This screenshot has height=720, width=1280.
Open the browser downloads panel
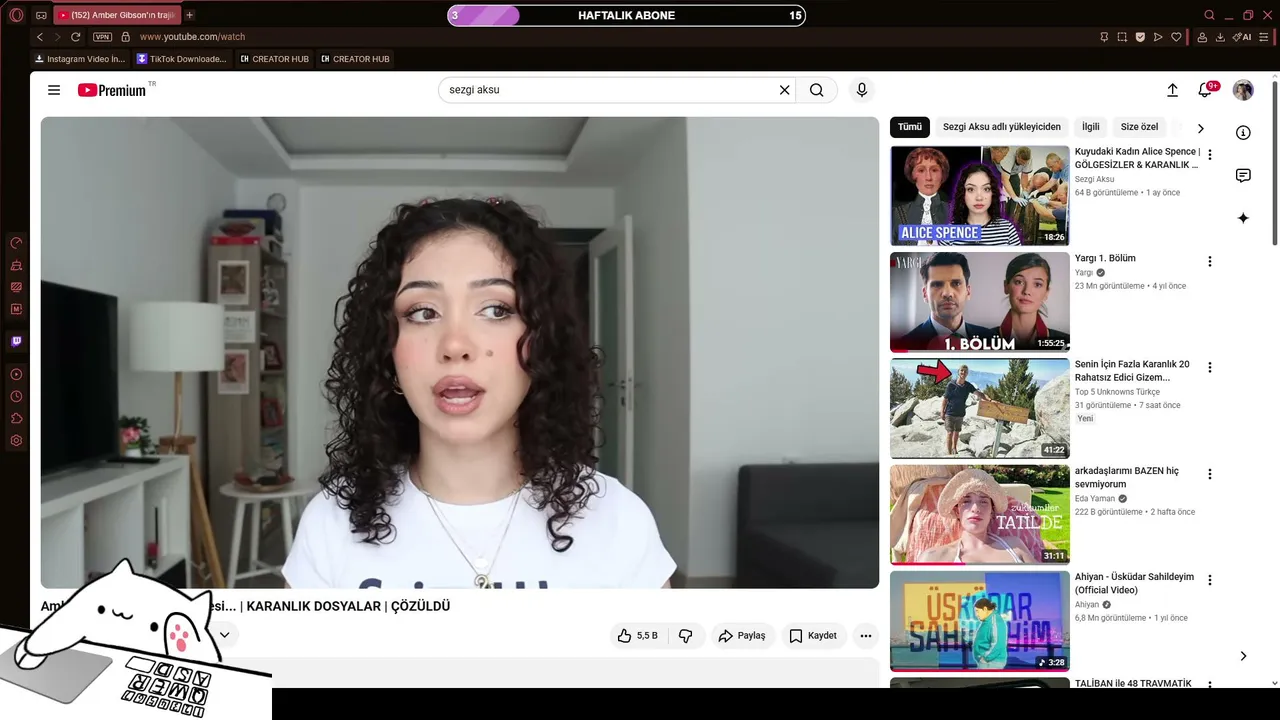(x=1220, y=37)
